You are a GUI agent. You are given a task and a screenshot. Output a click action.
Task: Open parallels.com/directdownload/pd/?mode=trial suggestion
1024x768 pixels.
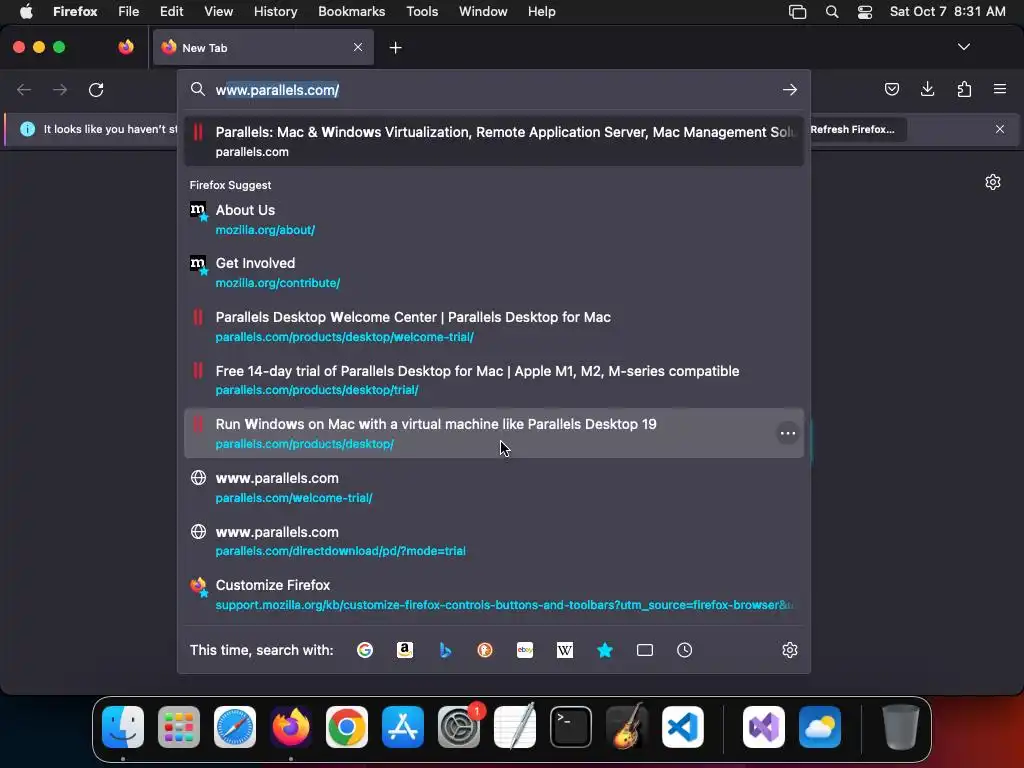(x=494, y=541)
